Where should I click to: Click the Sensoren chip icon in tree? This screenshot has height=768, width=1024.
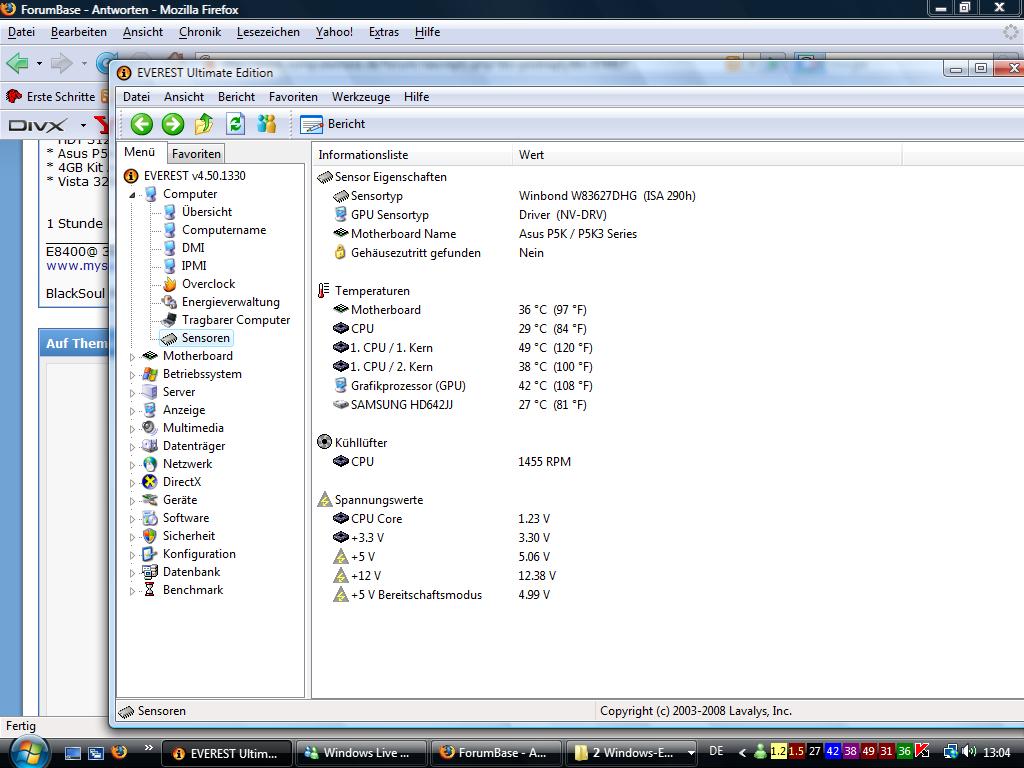tap(169, 338)
